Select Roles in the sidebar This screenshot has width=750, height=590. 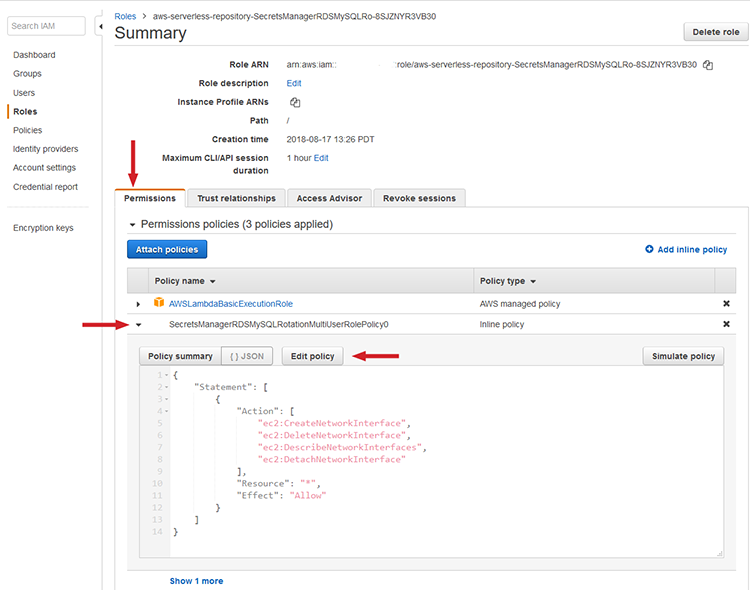(25, 111)
